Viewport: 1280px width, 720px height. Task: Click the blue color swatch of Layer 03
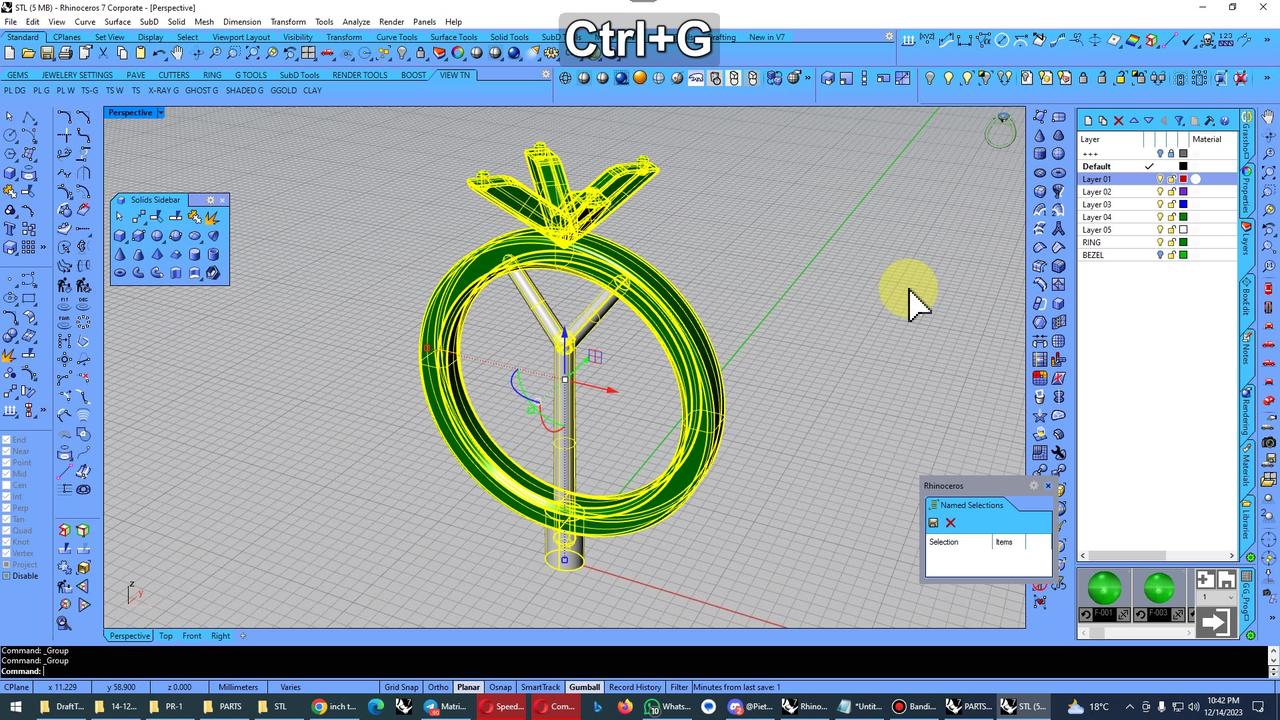point(1183,204)
